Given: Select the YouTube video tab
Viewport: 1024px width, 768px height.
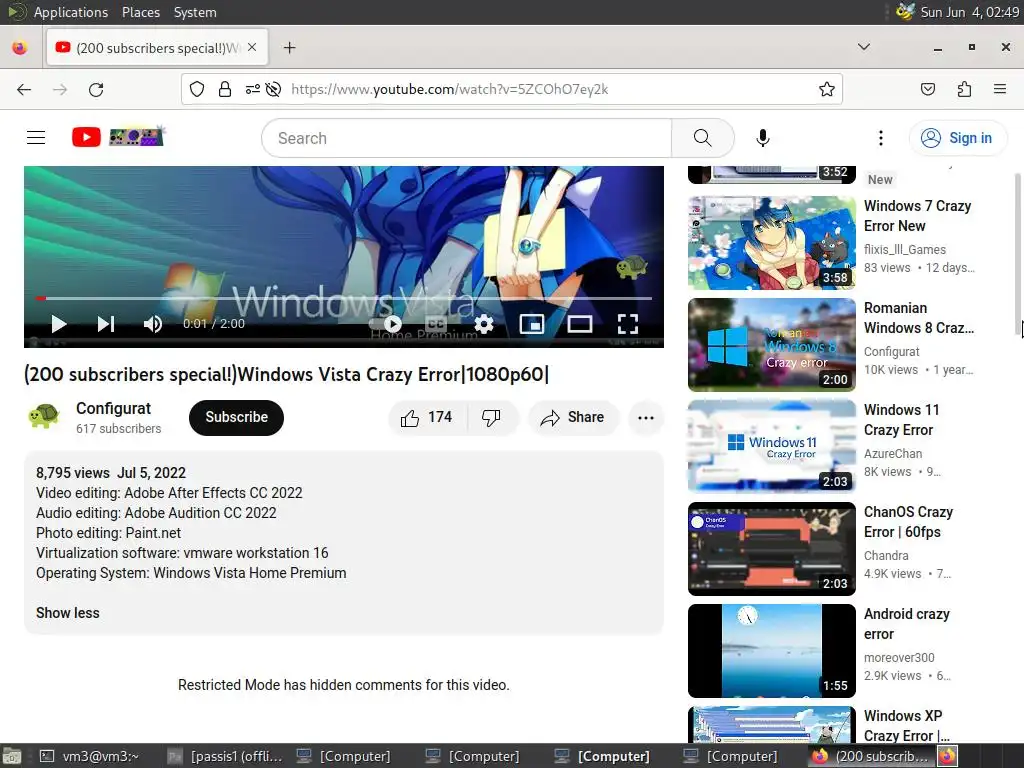Looking at the screenshot, I should (157, 48).
